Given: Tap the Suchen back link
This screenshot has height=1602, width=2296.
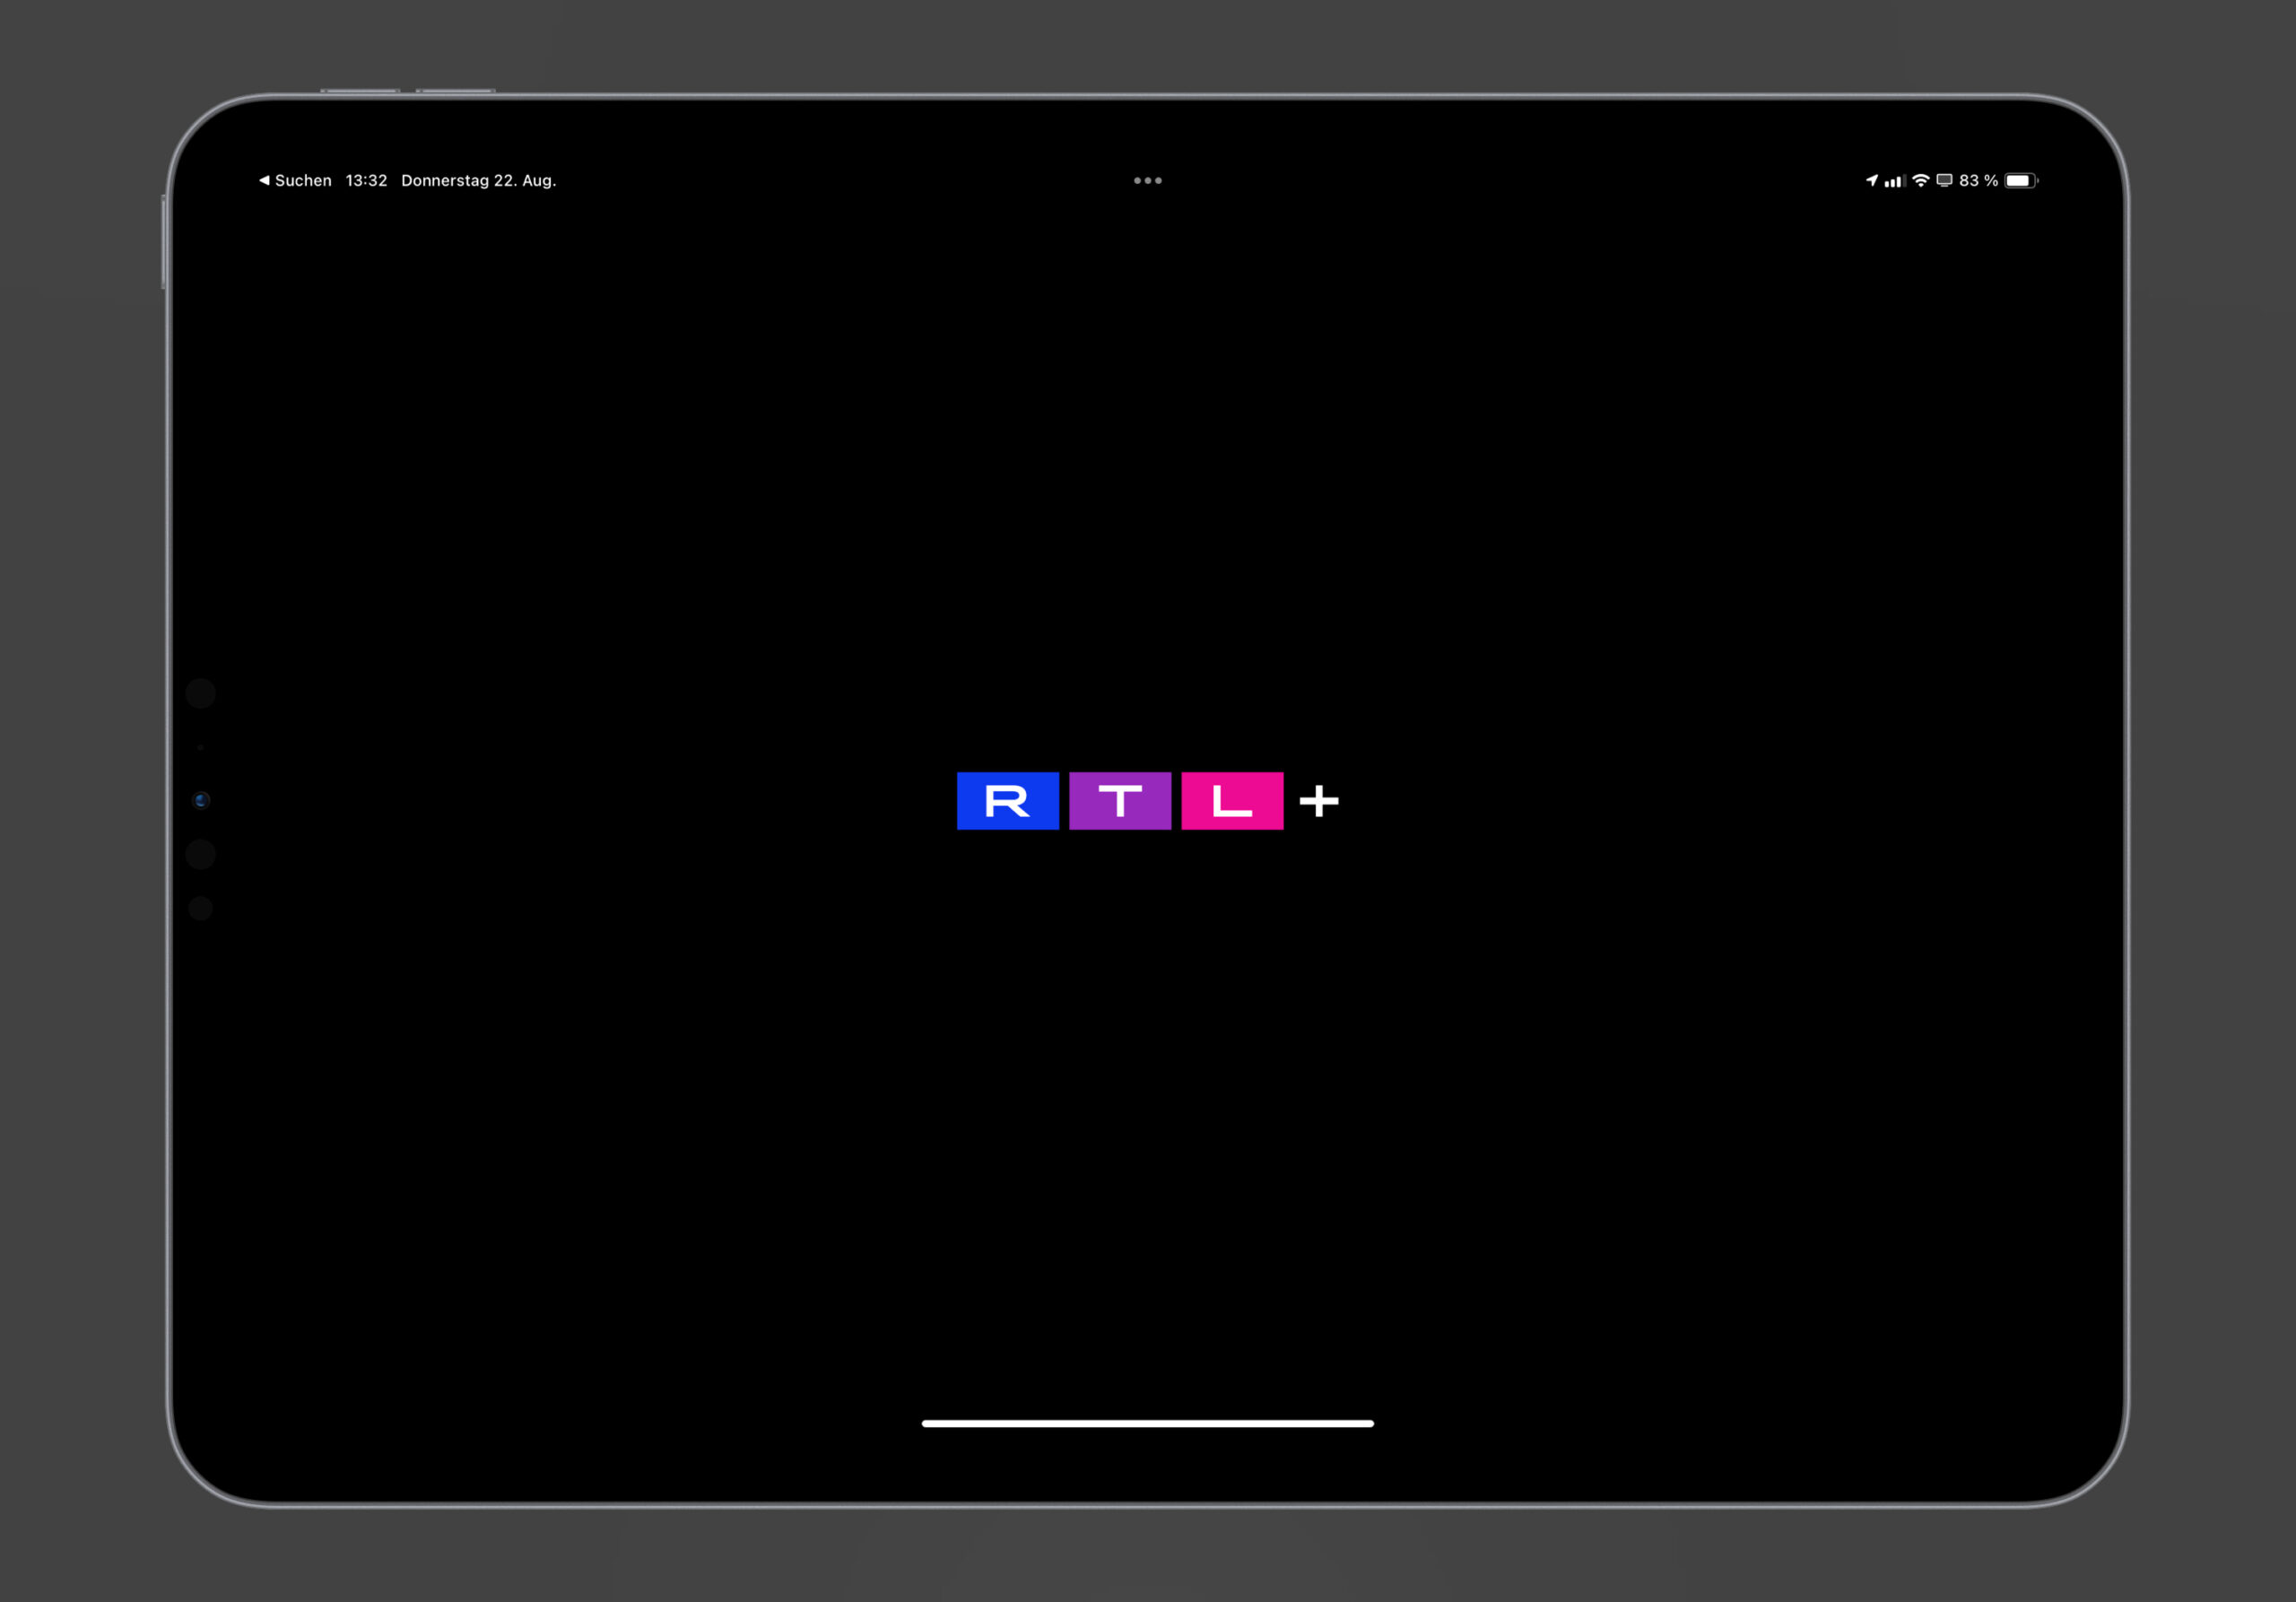Looking at the screenshot, I should pos(295,181).
